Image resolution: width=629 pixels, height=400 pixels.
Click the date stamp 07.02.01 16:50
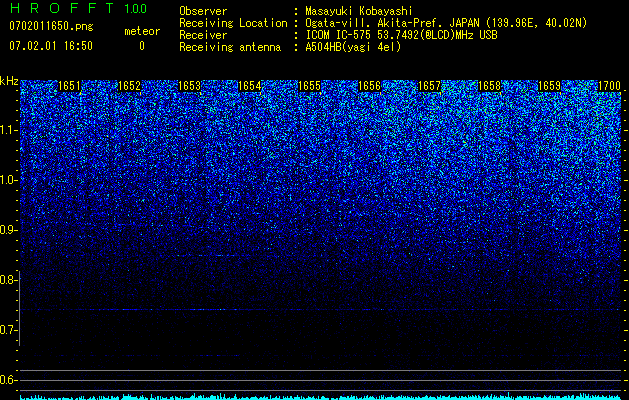pos(51,46)
